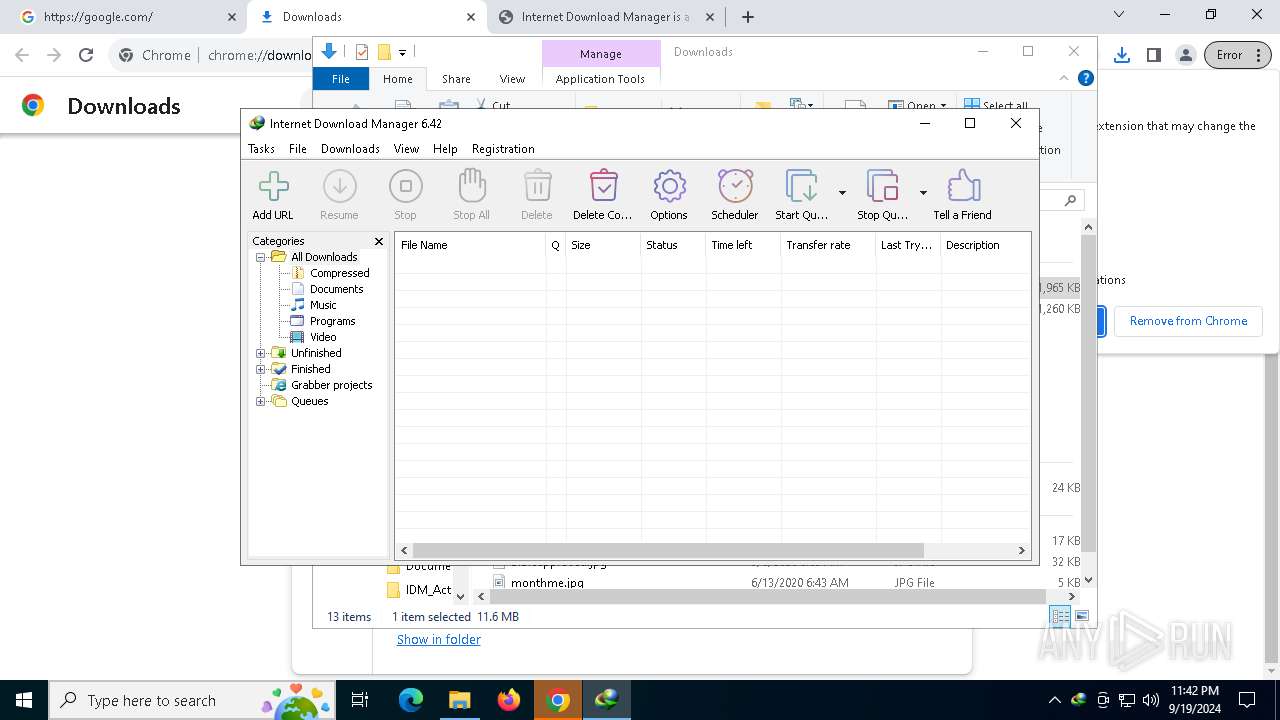Click the Chrome Error button

coord(1237,55)
